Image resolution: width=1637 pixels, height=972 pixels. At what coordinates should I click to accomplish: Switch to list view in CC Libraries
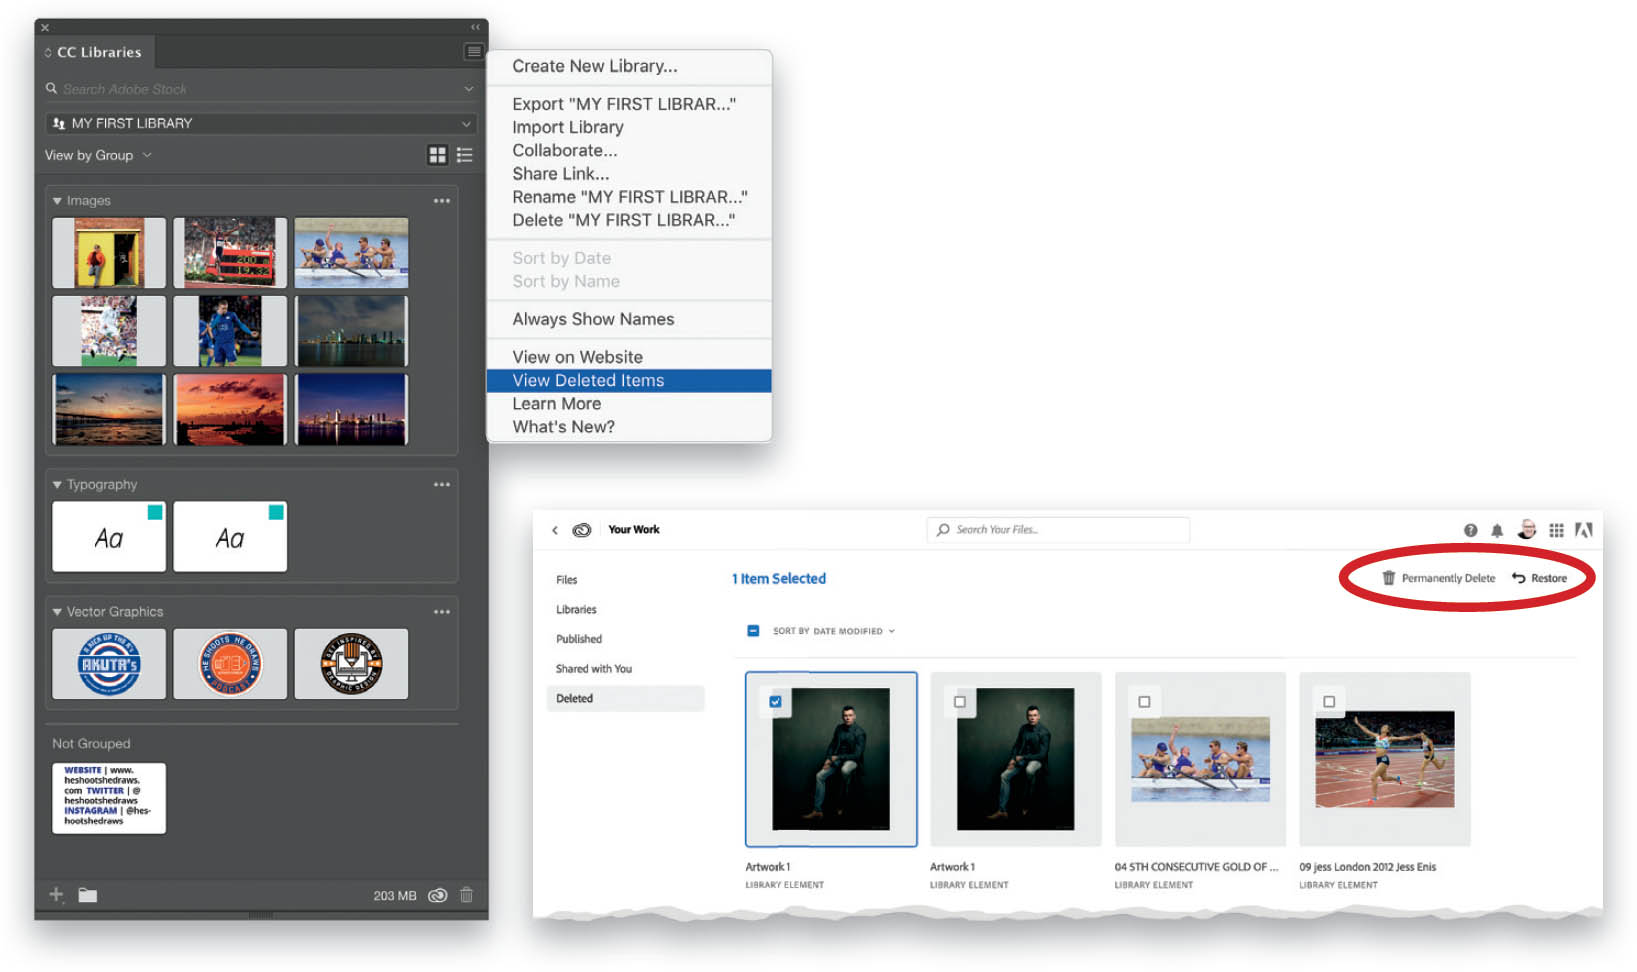(464, 155)
